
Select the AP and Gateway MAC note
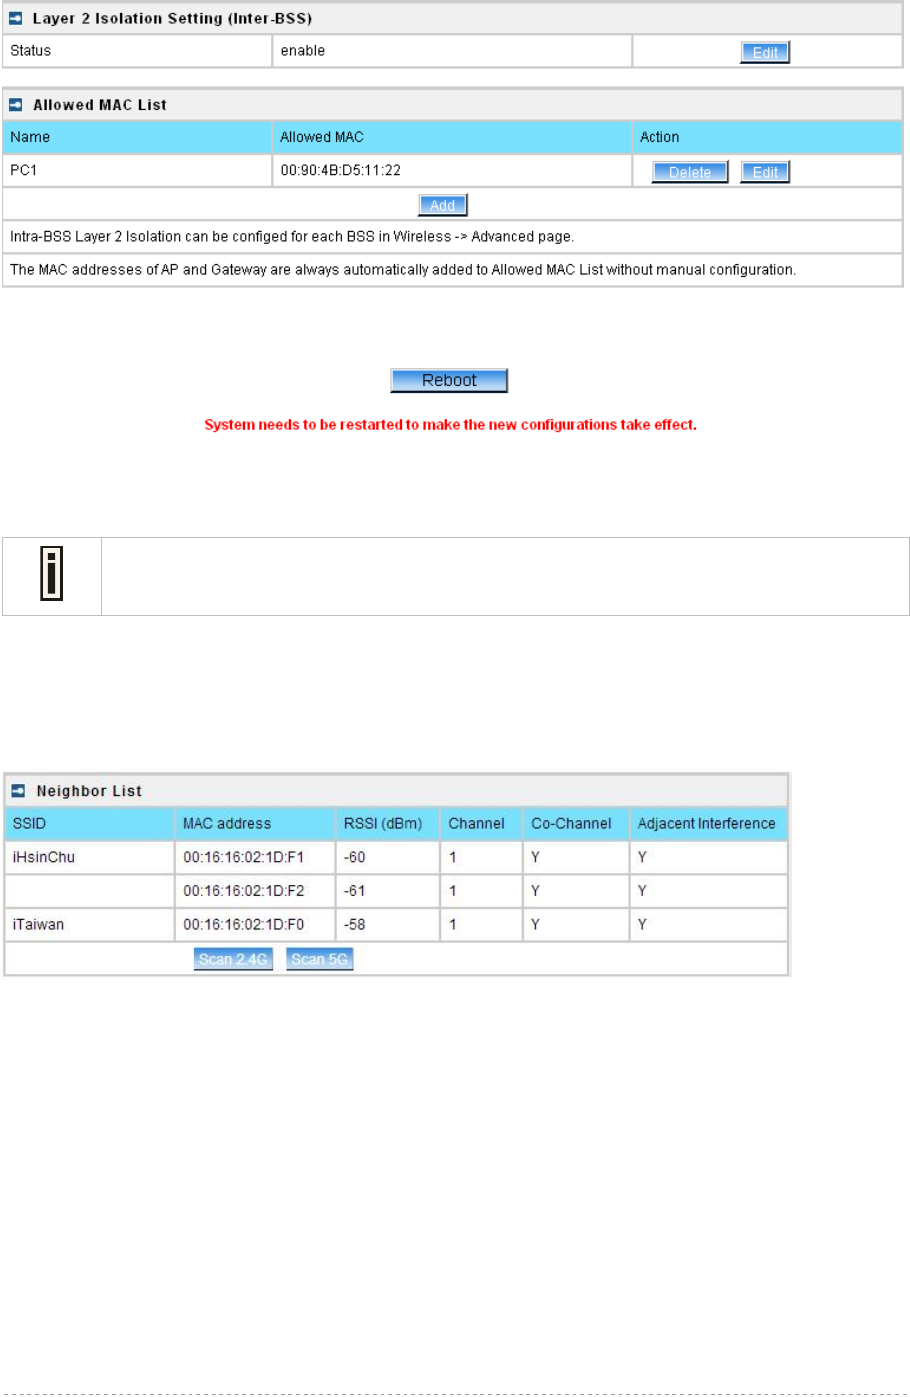tap(403, 270)
